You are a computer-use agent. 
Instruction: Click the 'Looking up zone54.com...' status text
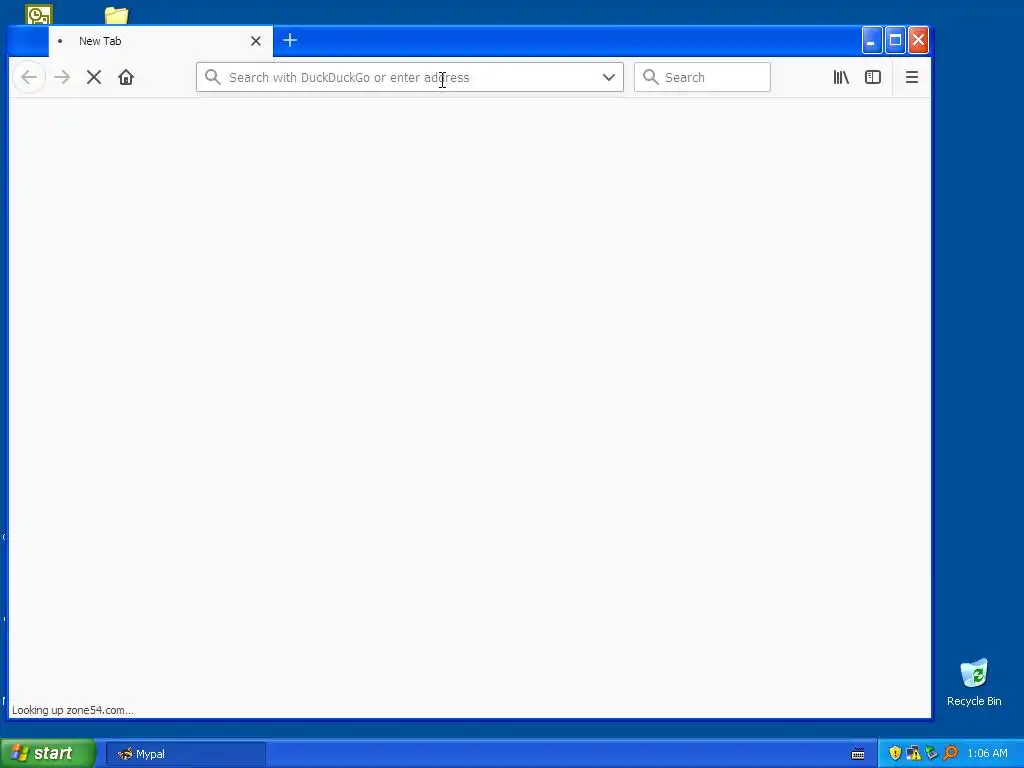tap(72, 710)
